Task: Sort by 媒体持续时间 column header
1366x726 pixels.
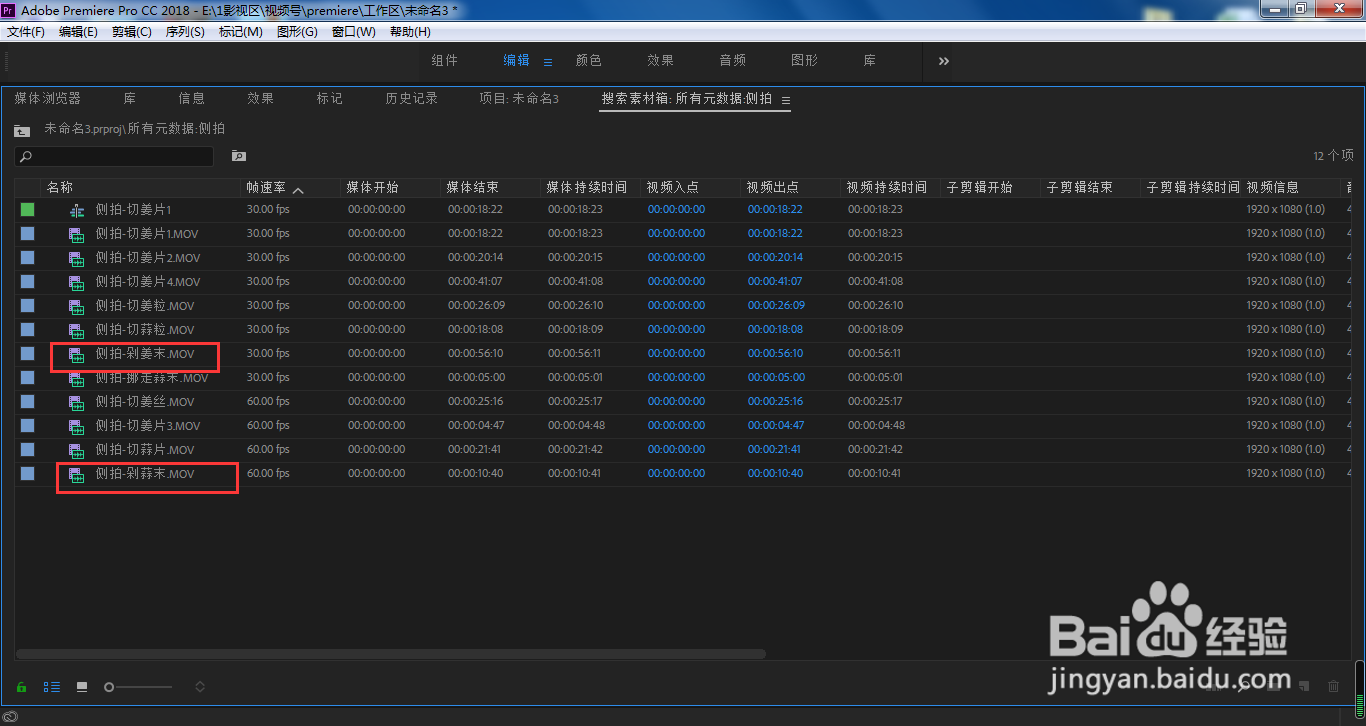Action: (587, 188)
